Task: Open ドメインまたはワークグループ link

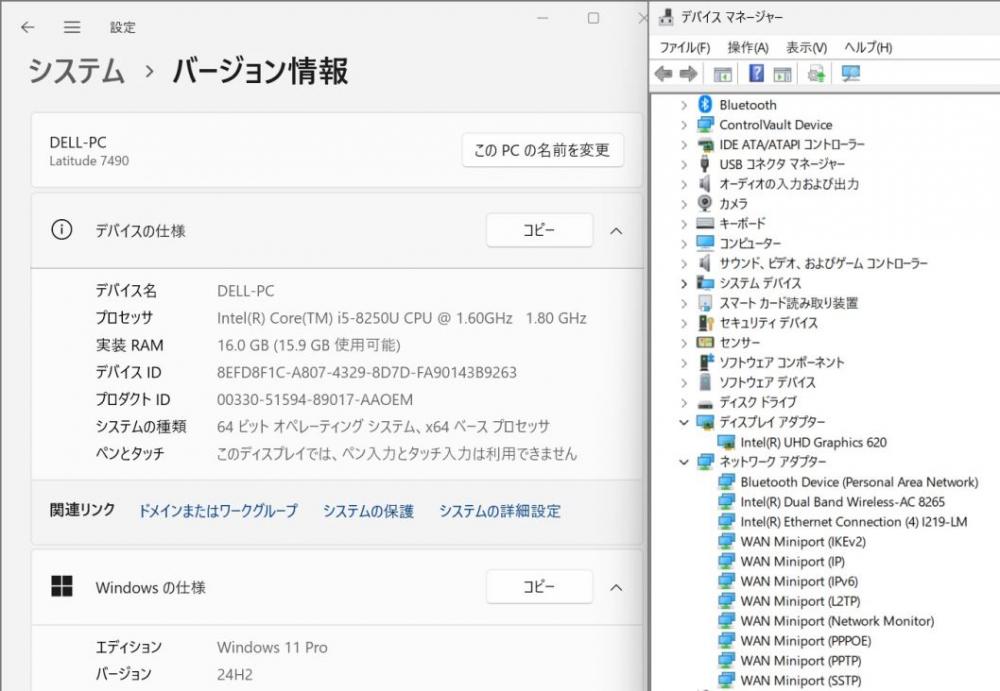Action: (218, 510)
